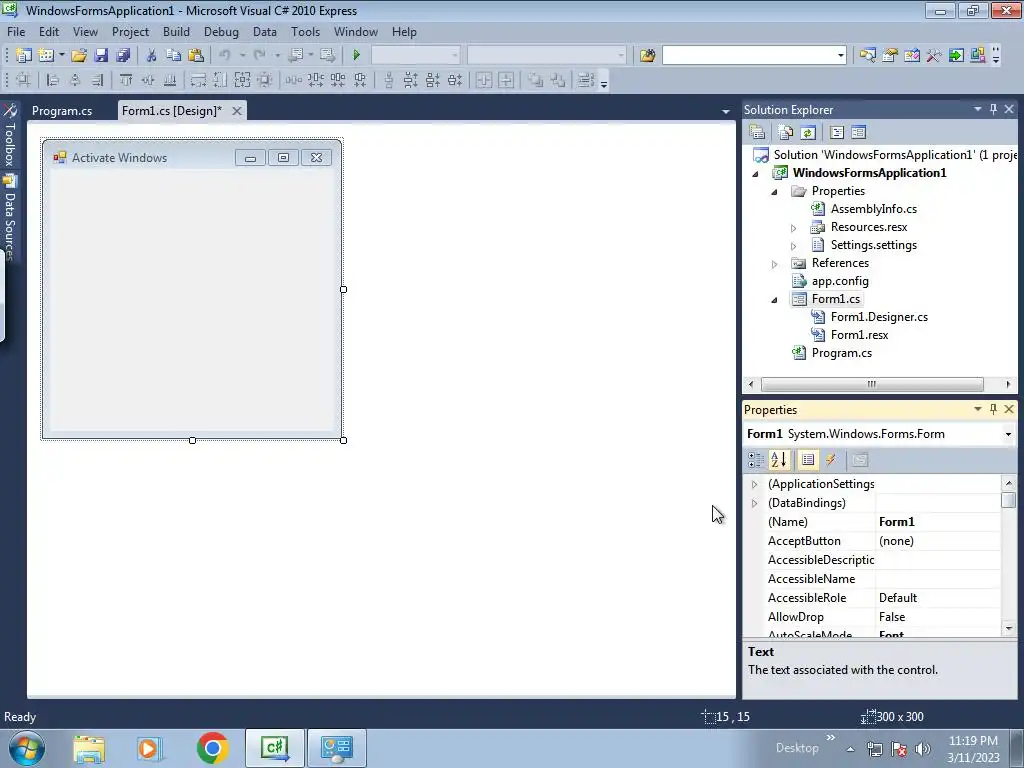Click the AllowDrop property value False
Screen dimensions: 1024x768
click(x=938, y=616)
